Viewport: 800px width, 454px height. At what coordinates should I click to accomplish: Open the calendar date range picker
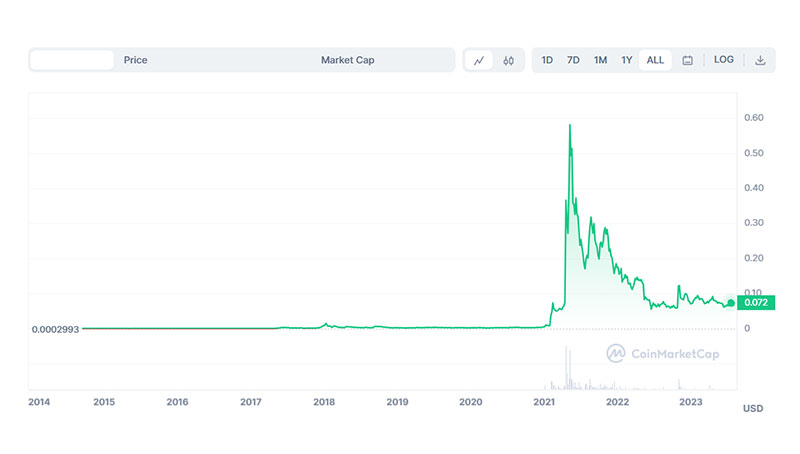click(x=687, y=60)
